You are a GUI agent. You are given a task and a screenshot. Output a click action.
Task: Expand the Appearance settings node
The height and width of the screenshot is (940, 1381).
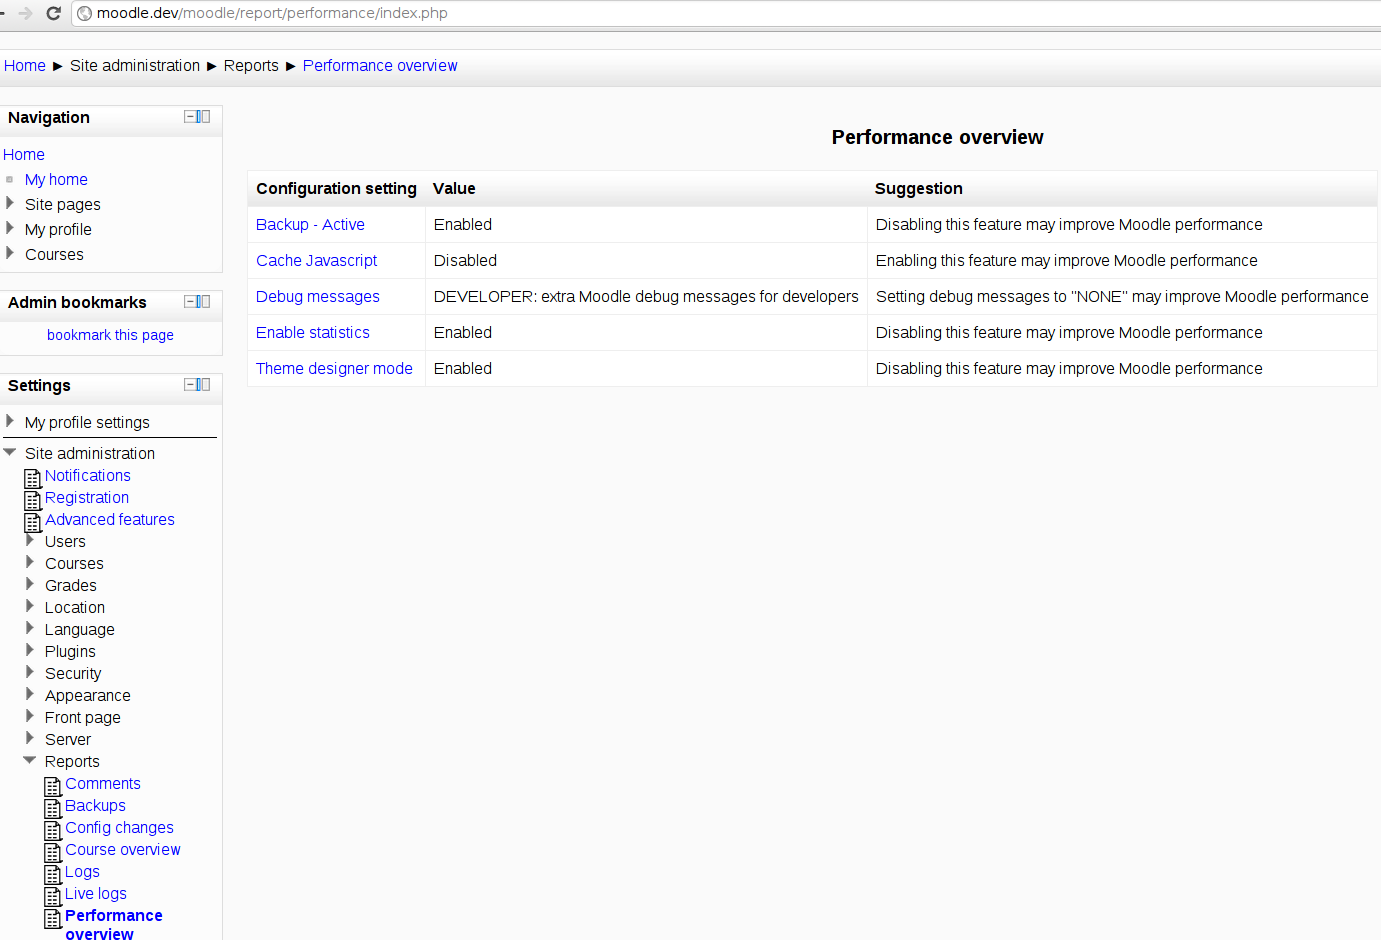(x=30, y=694)
